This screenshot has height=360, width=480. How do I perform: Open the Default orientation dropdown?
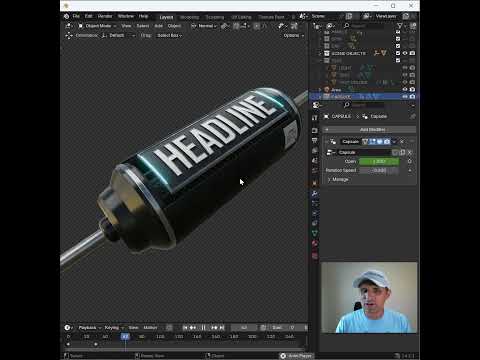[119, 35]
